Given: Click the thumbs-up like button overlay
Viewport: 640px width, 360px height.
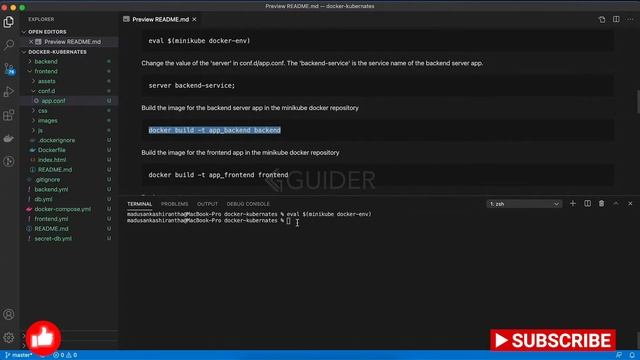Looking at the screenshot, I should pyautogui.click(x=43, y=338).
